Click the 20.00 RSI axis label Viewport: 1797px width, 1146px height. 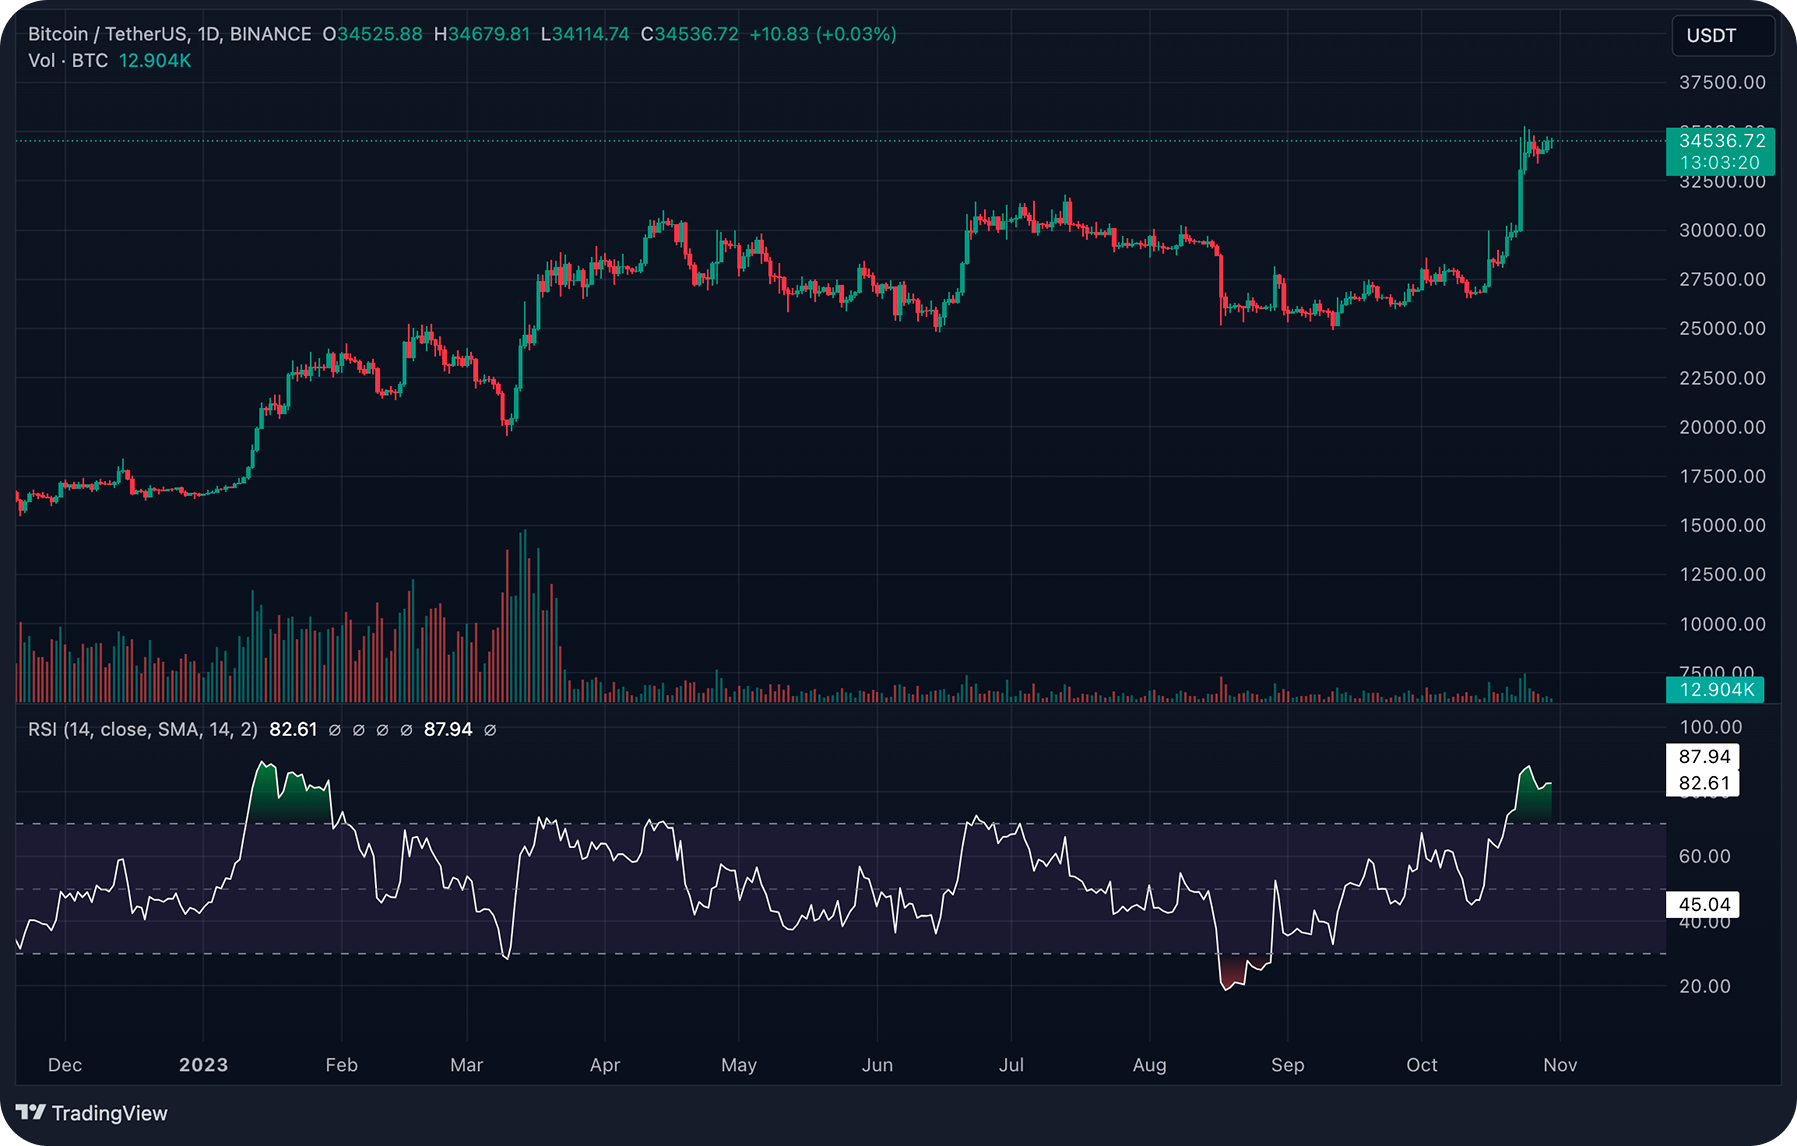(x=1704, y=987)
